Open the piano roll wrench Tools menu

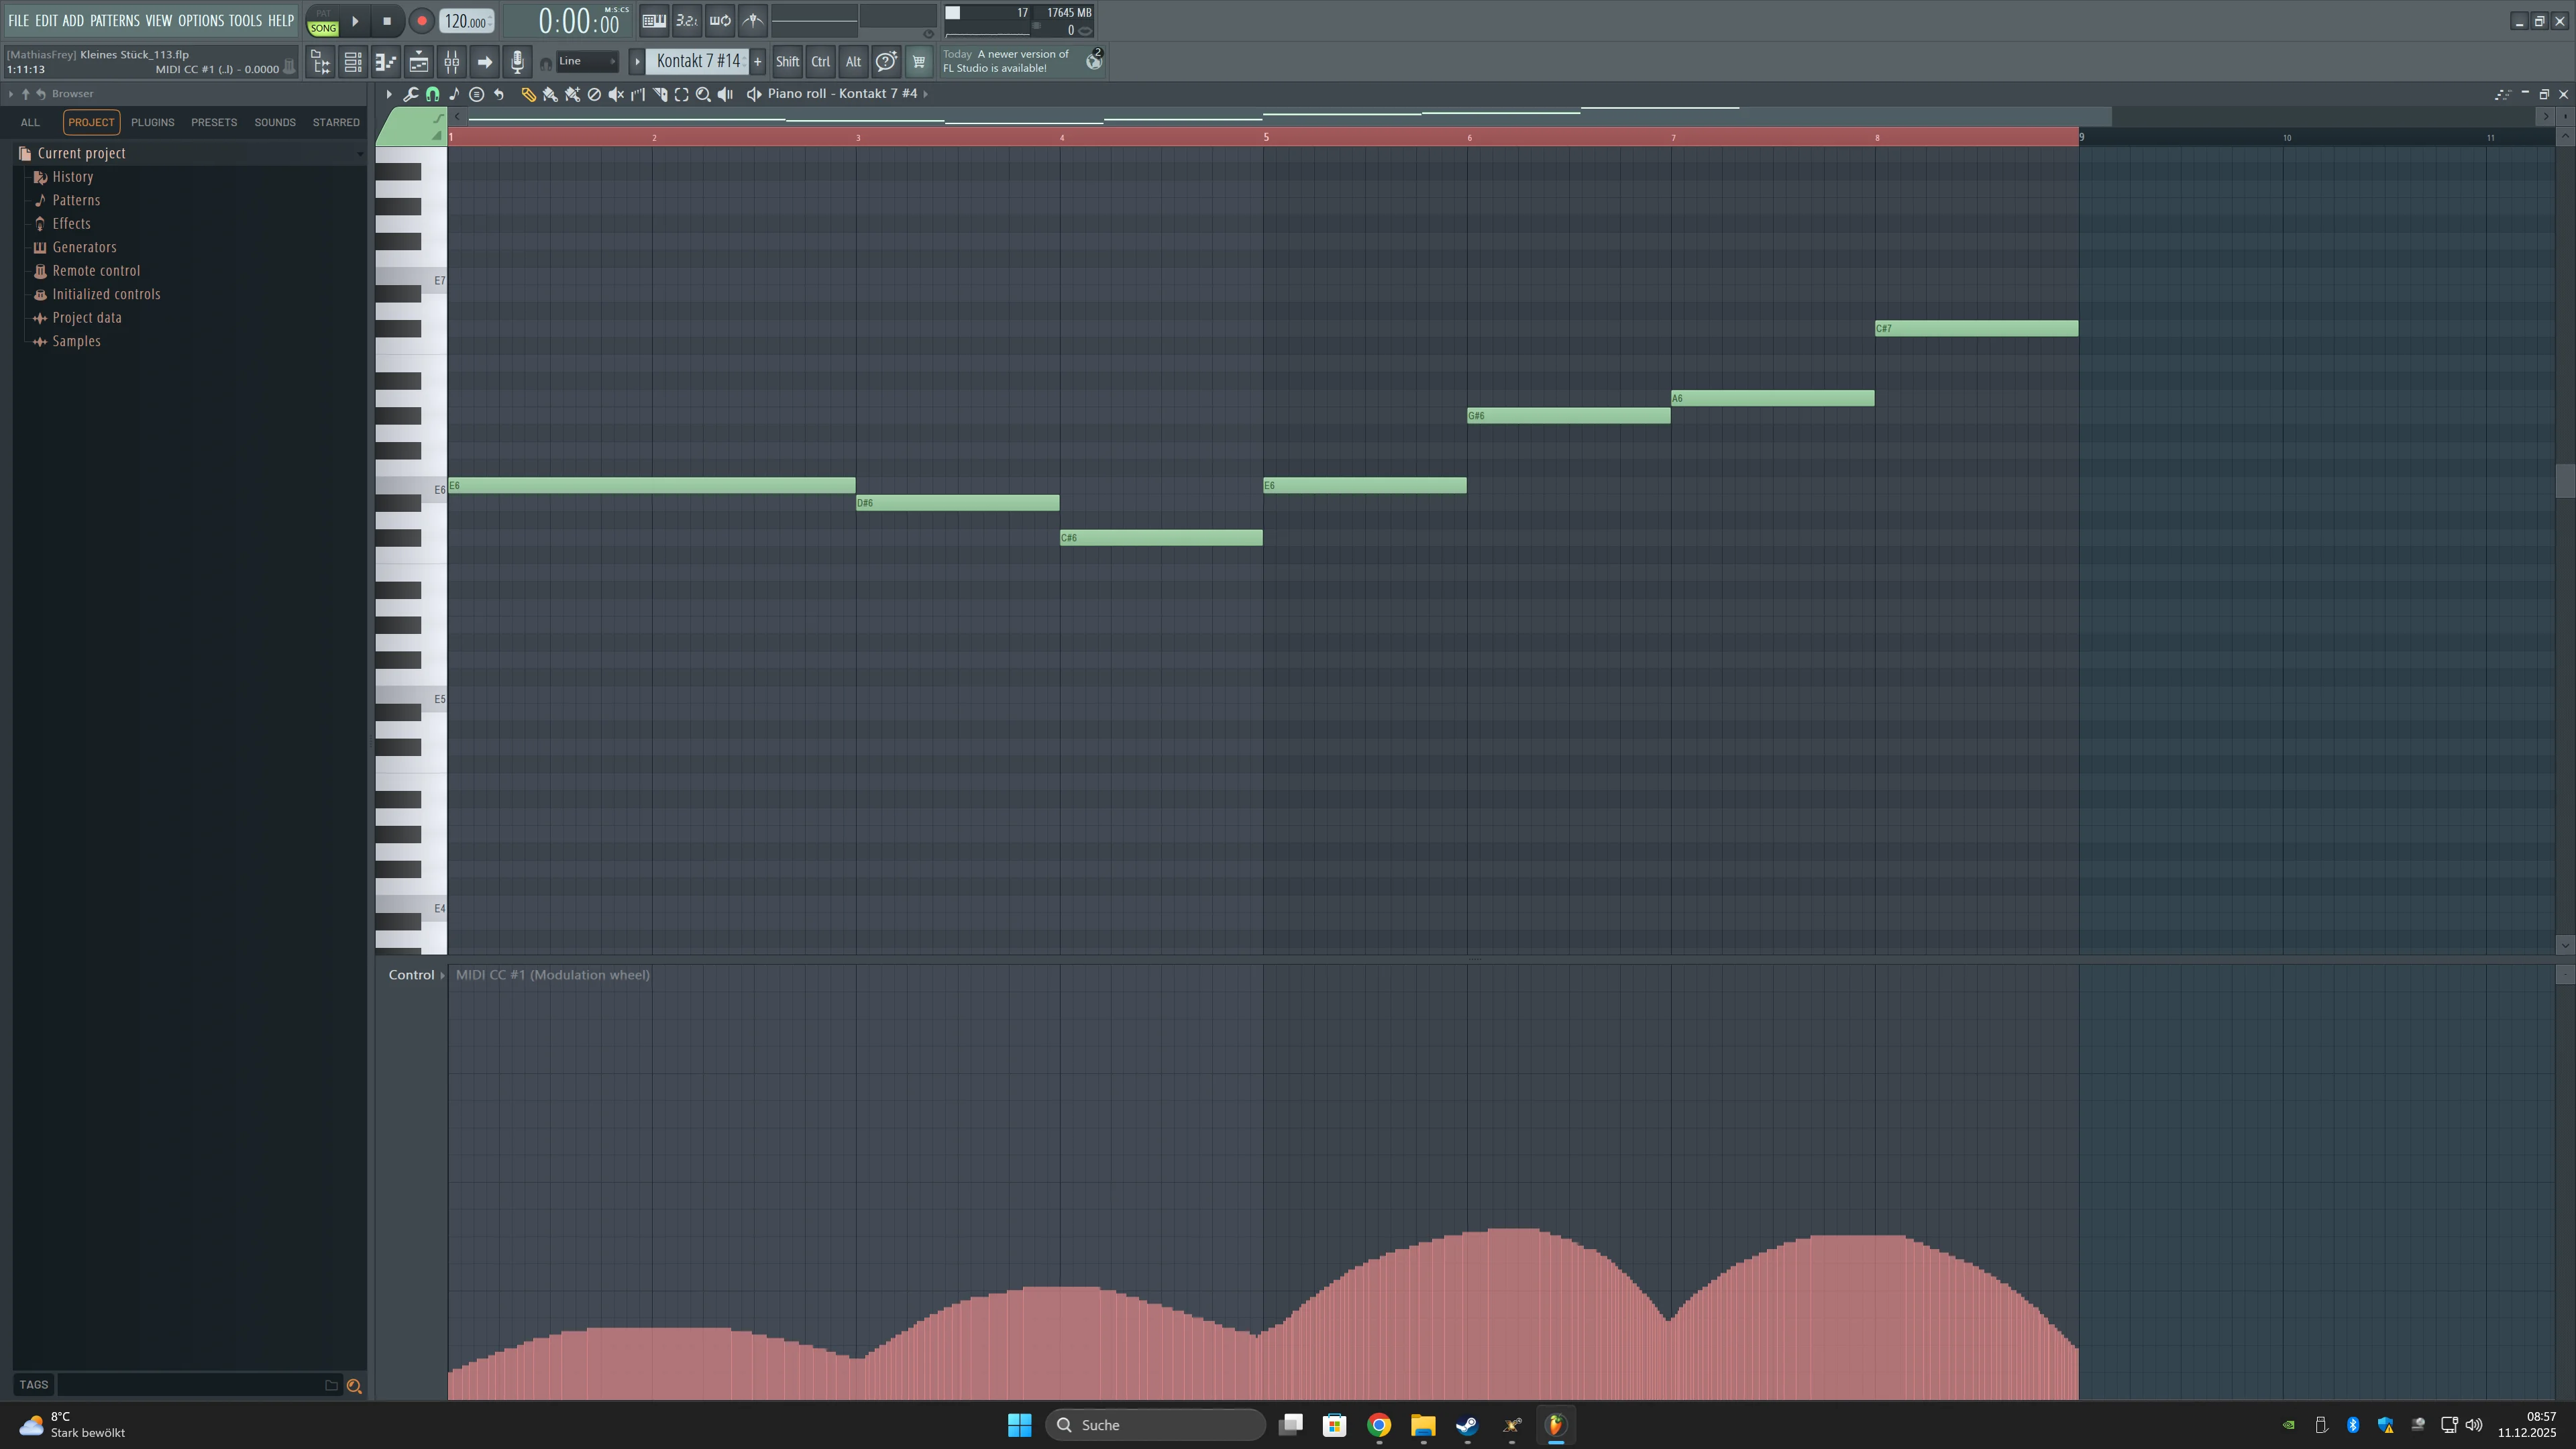[410, 94]
